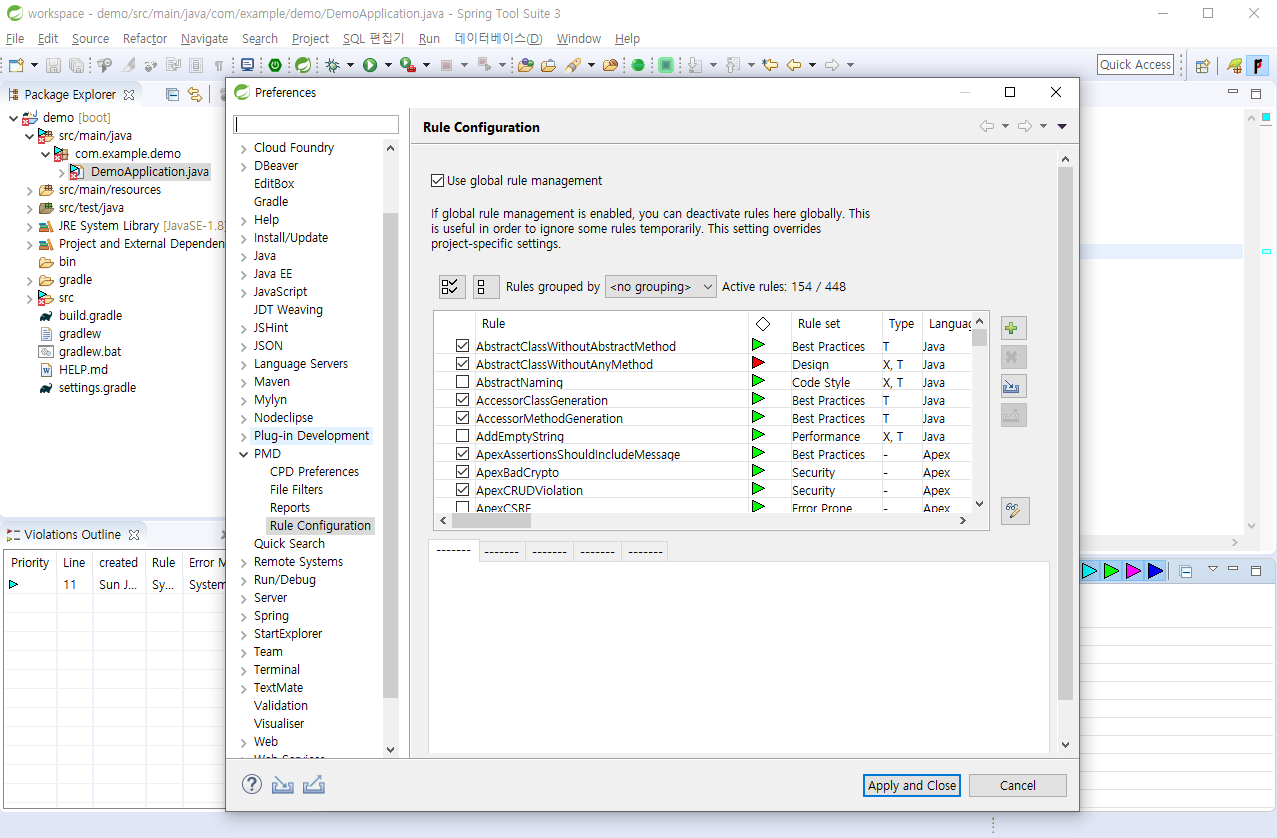Click the monitor icon in main toolbar
1277x838 pixels.
click(x=247, y=65)
